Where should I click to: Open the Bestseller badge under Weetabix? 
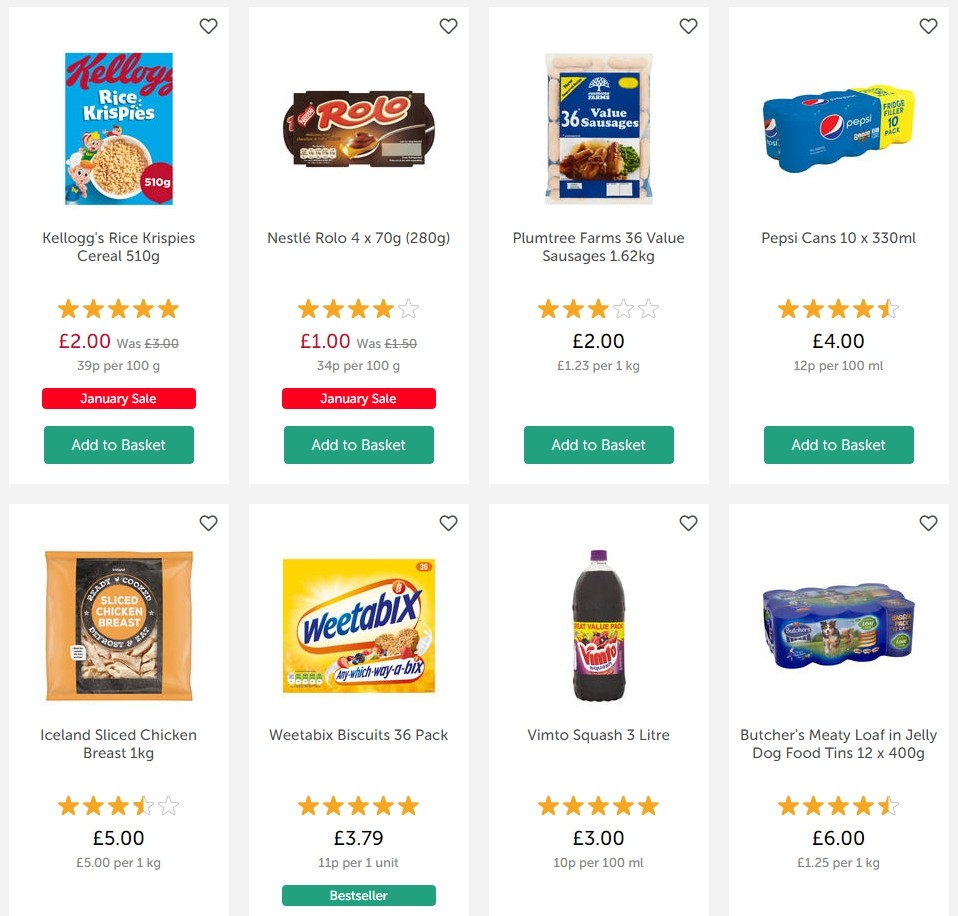tap(358, 895)
